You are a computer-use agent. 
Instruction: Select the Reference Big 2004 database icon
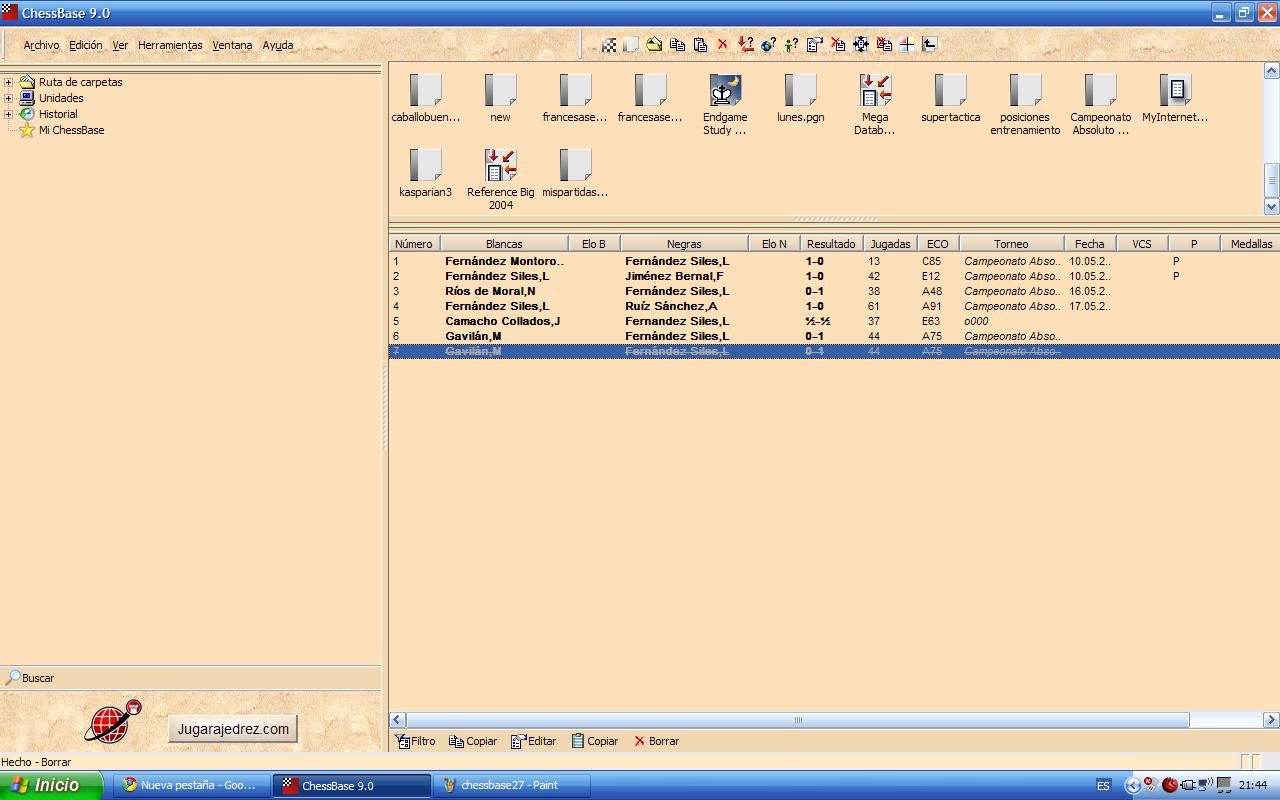point(500,179)
